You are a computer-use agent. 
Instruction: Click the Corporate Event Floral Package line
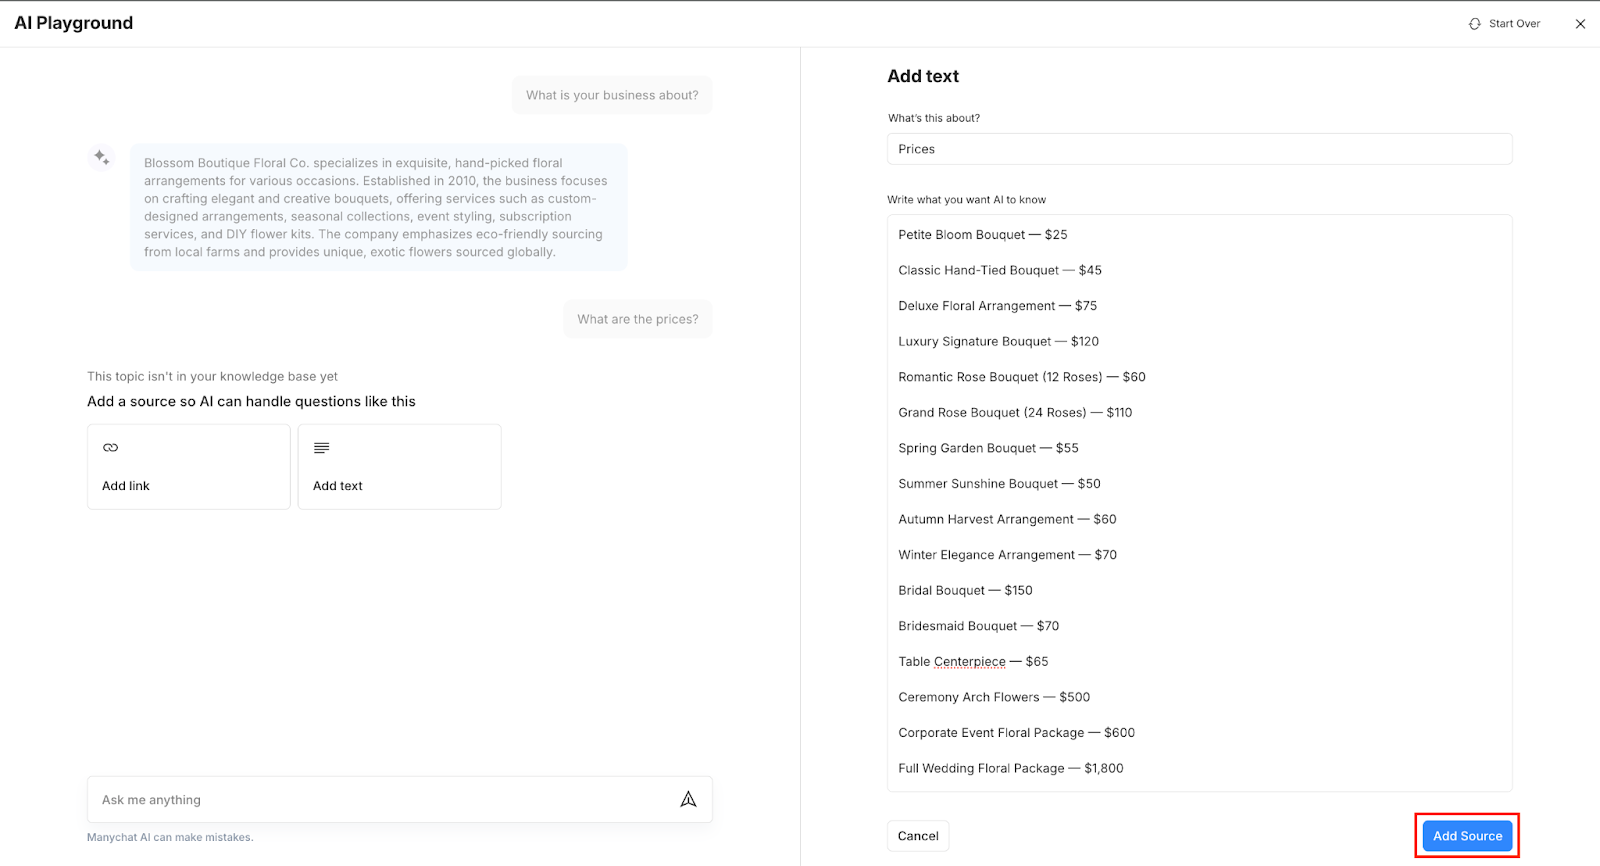point(1016,733)
